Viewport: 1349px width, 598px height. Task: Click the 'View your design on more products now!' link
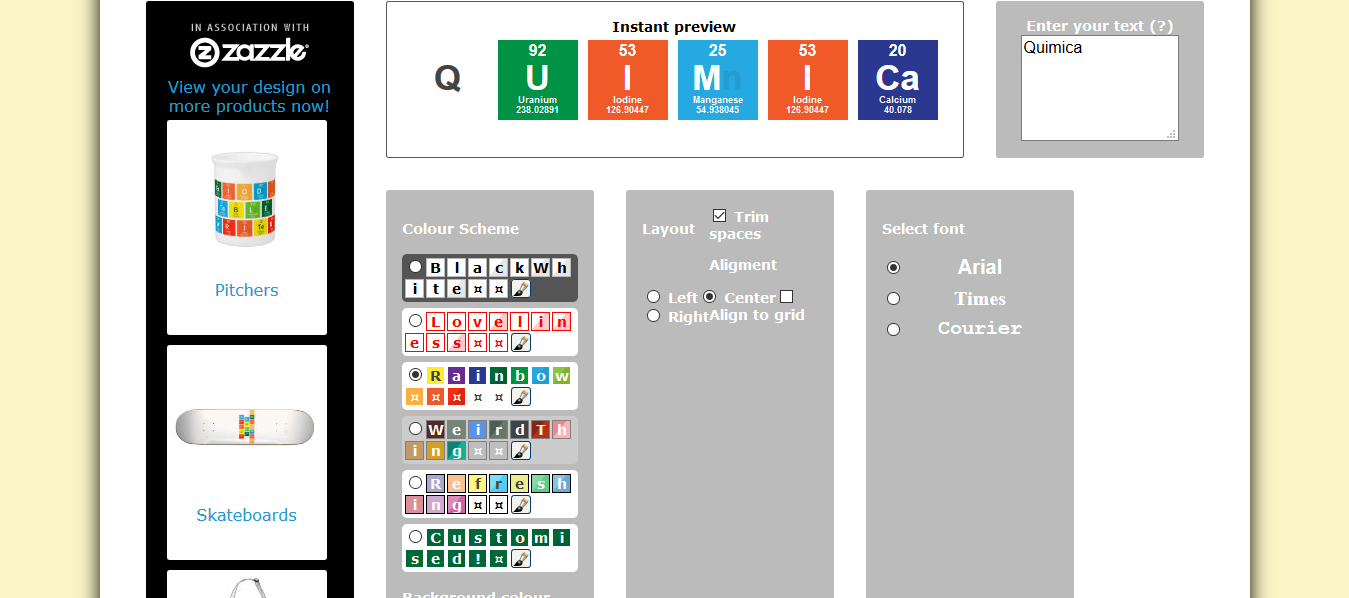coord(249,97)
